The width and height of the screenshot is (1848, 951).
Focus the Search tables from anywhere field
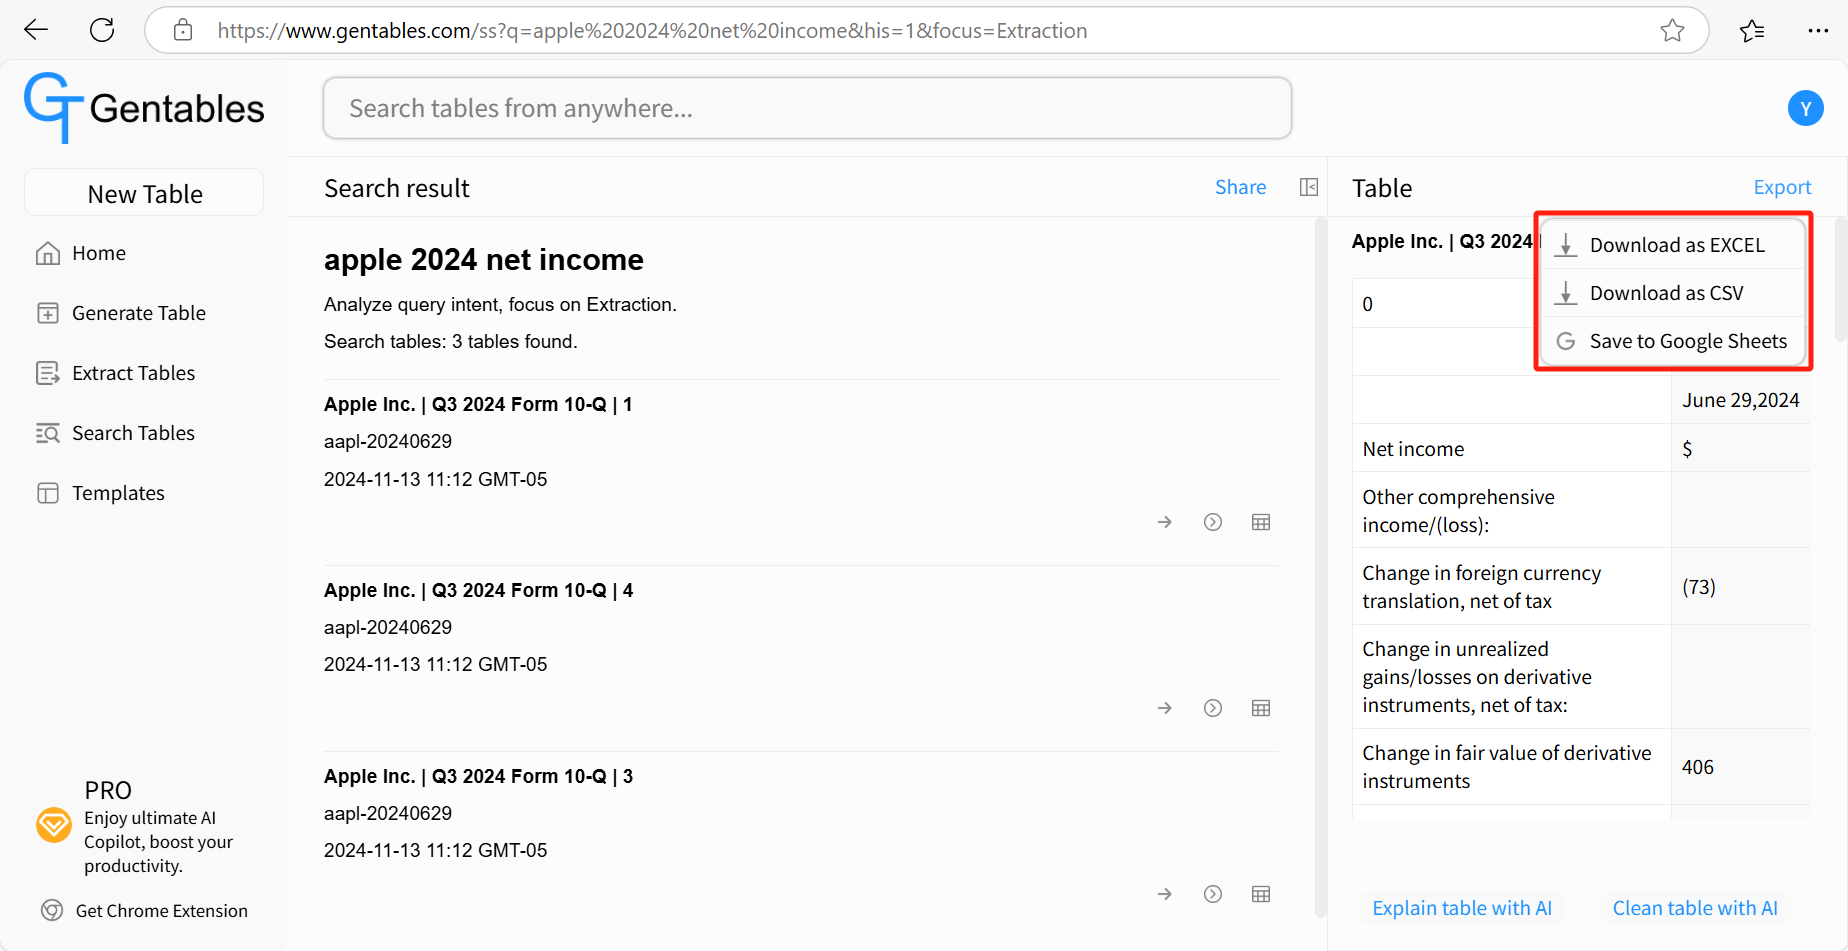807,108
